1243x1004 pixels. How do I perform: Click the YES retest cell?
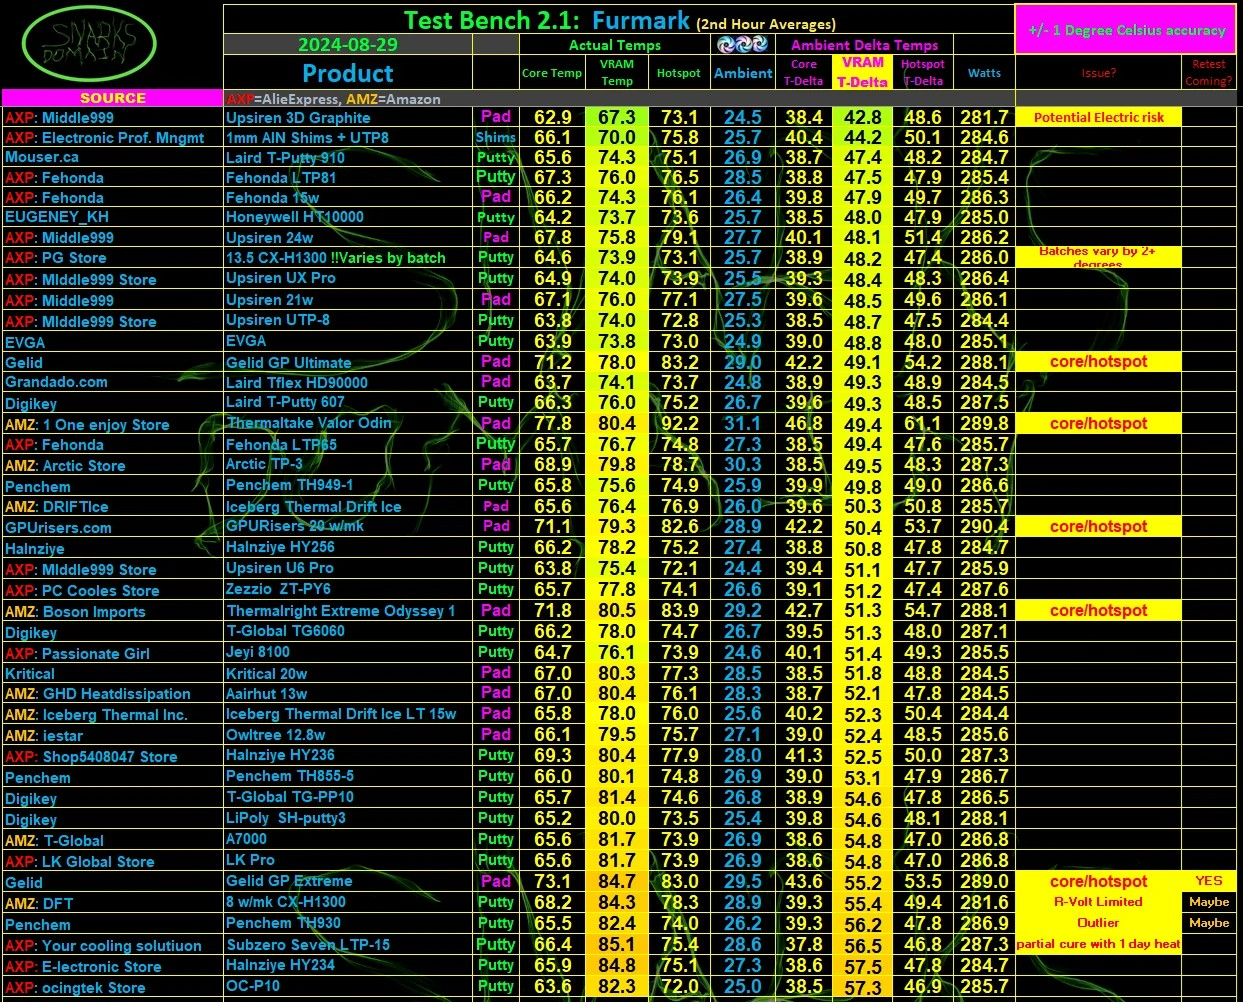click(1209, 881)
